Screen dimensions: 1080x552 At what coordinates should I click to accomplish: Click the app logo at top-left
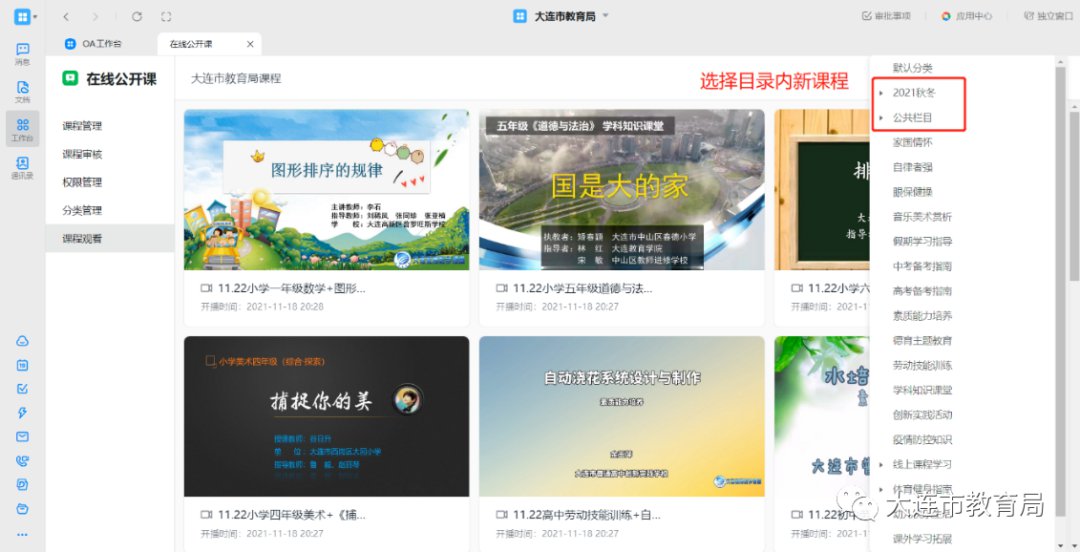pyautogui.click(x=22, y=17)
